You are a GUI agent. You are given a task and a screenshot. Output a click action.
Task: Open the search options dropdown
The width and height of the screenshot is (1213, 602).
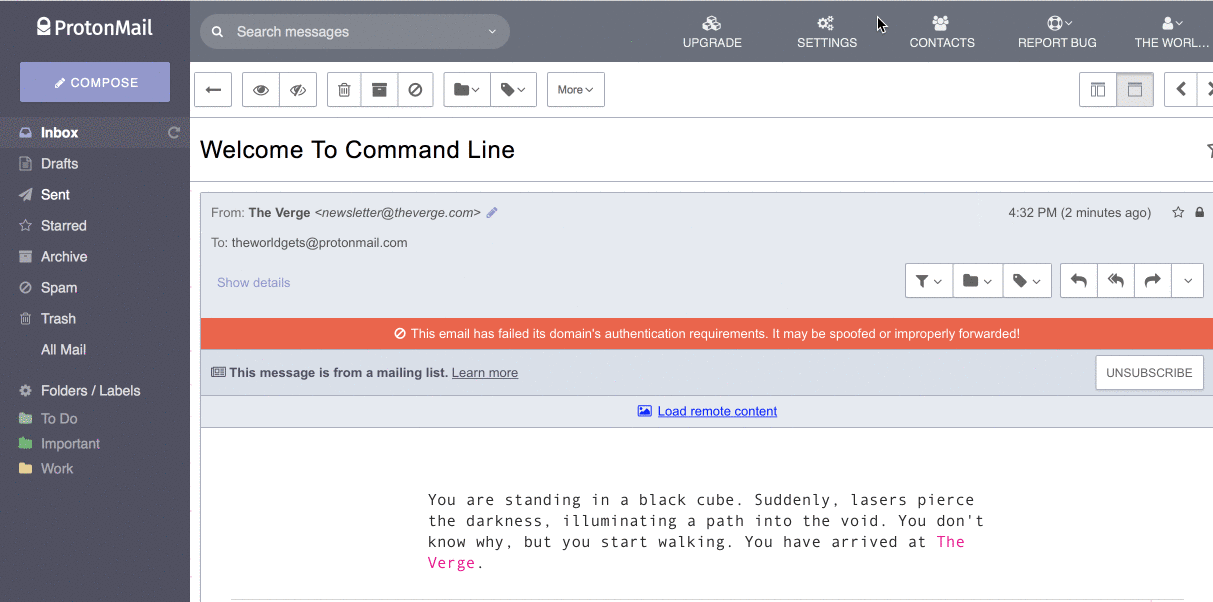click(x=491, y=31)
